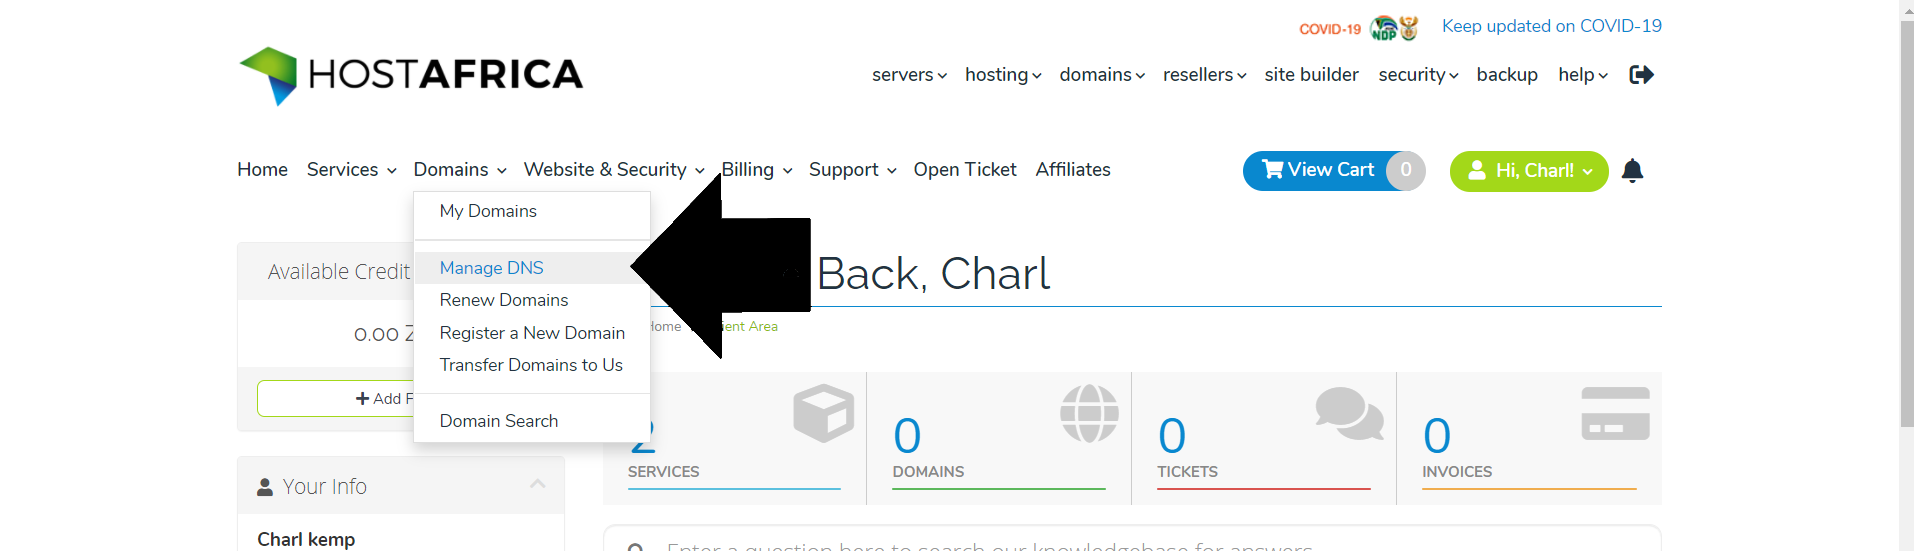The image size is (1914, 551).
Task: Click the tickets chat bubbles icon
Action: pyautogui.click(x=1349, y=413)
